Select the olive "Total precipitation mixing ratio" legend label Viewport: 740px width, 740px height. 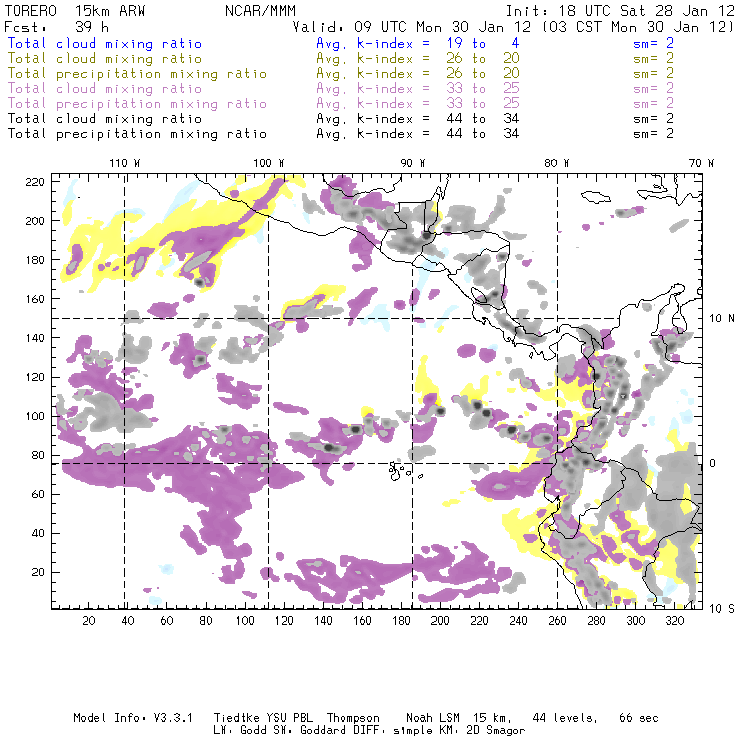(x=137, y=74)
